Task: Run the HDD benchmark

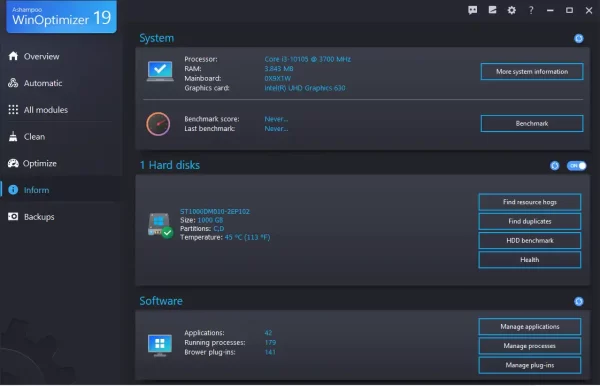Action: (x=530, y=241)
